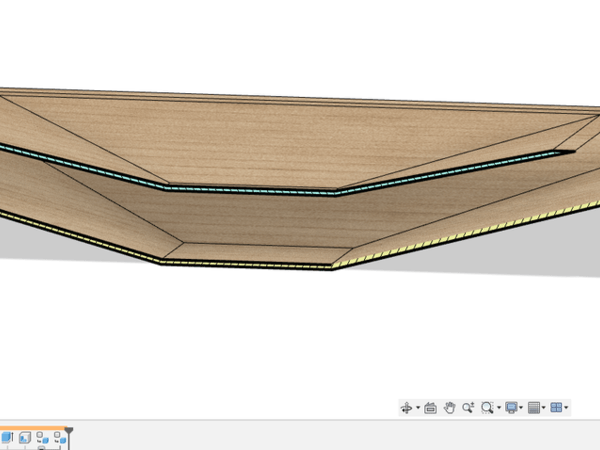Select the second feature icon in timeline
Viewport: 600px width, 450px height.
click(x=25, y=437)
